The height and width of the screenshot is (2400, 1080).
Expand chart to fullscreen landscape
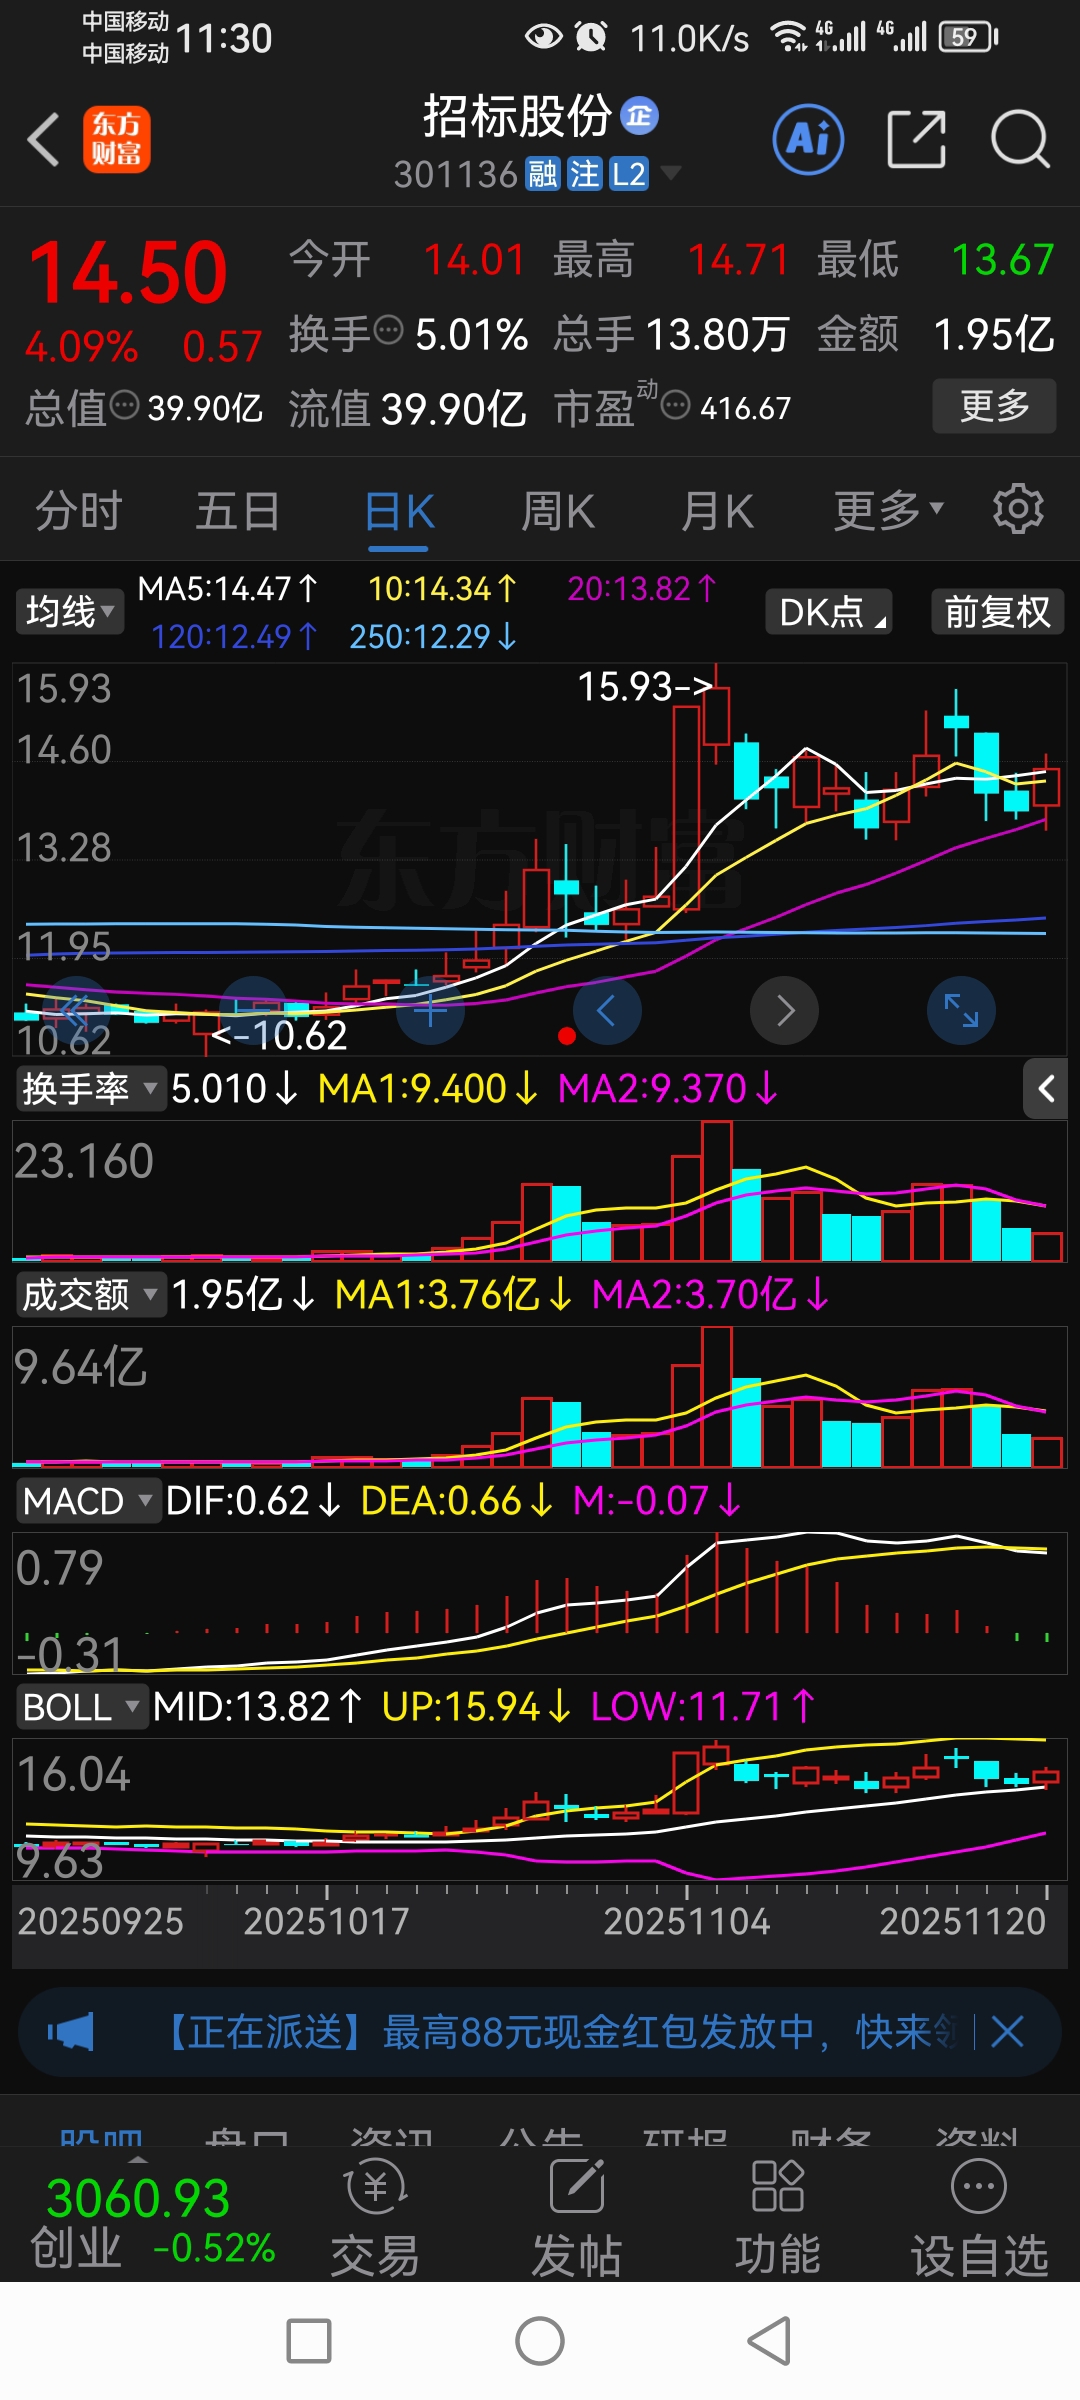click(961, 1010)
